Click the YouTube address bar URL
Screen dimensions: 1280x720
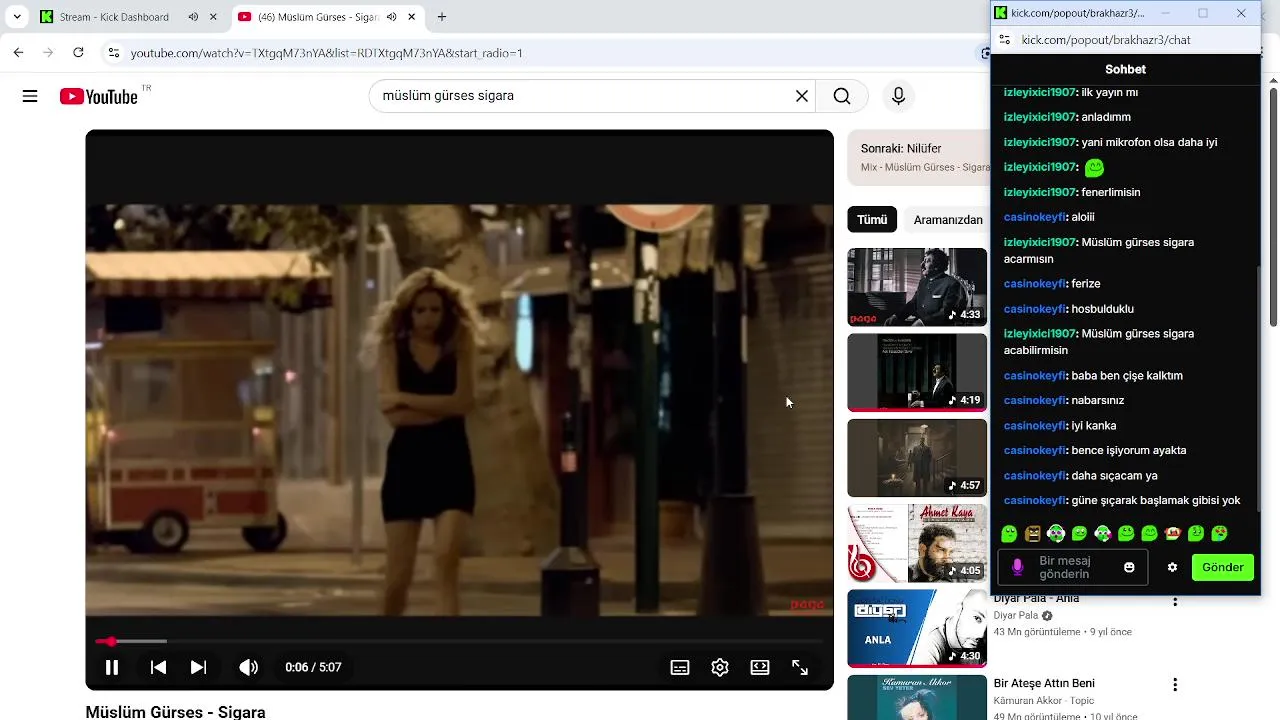(327, 53)
